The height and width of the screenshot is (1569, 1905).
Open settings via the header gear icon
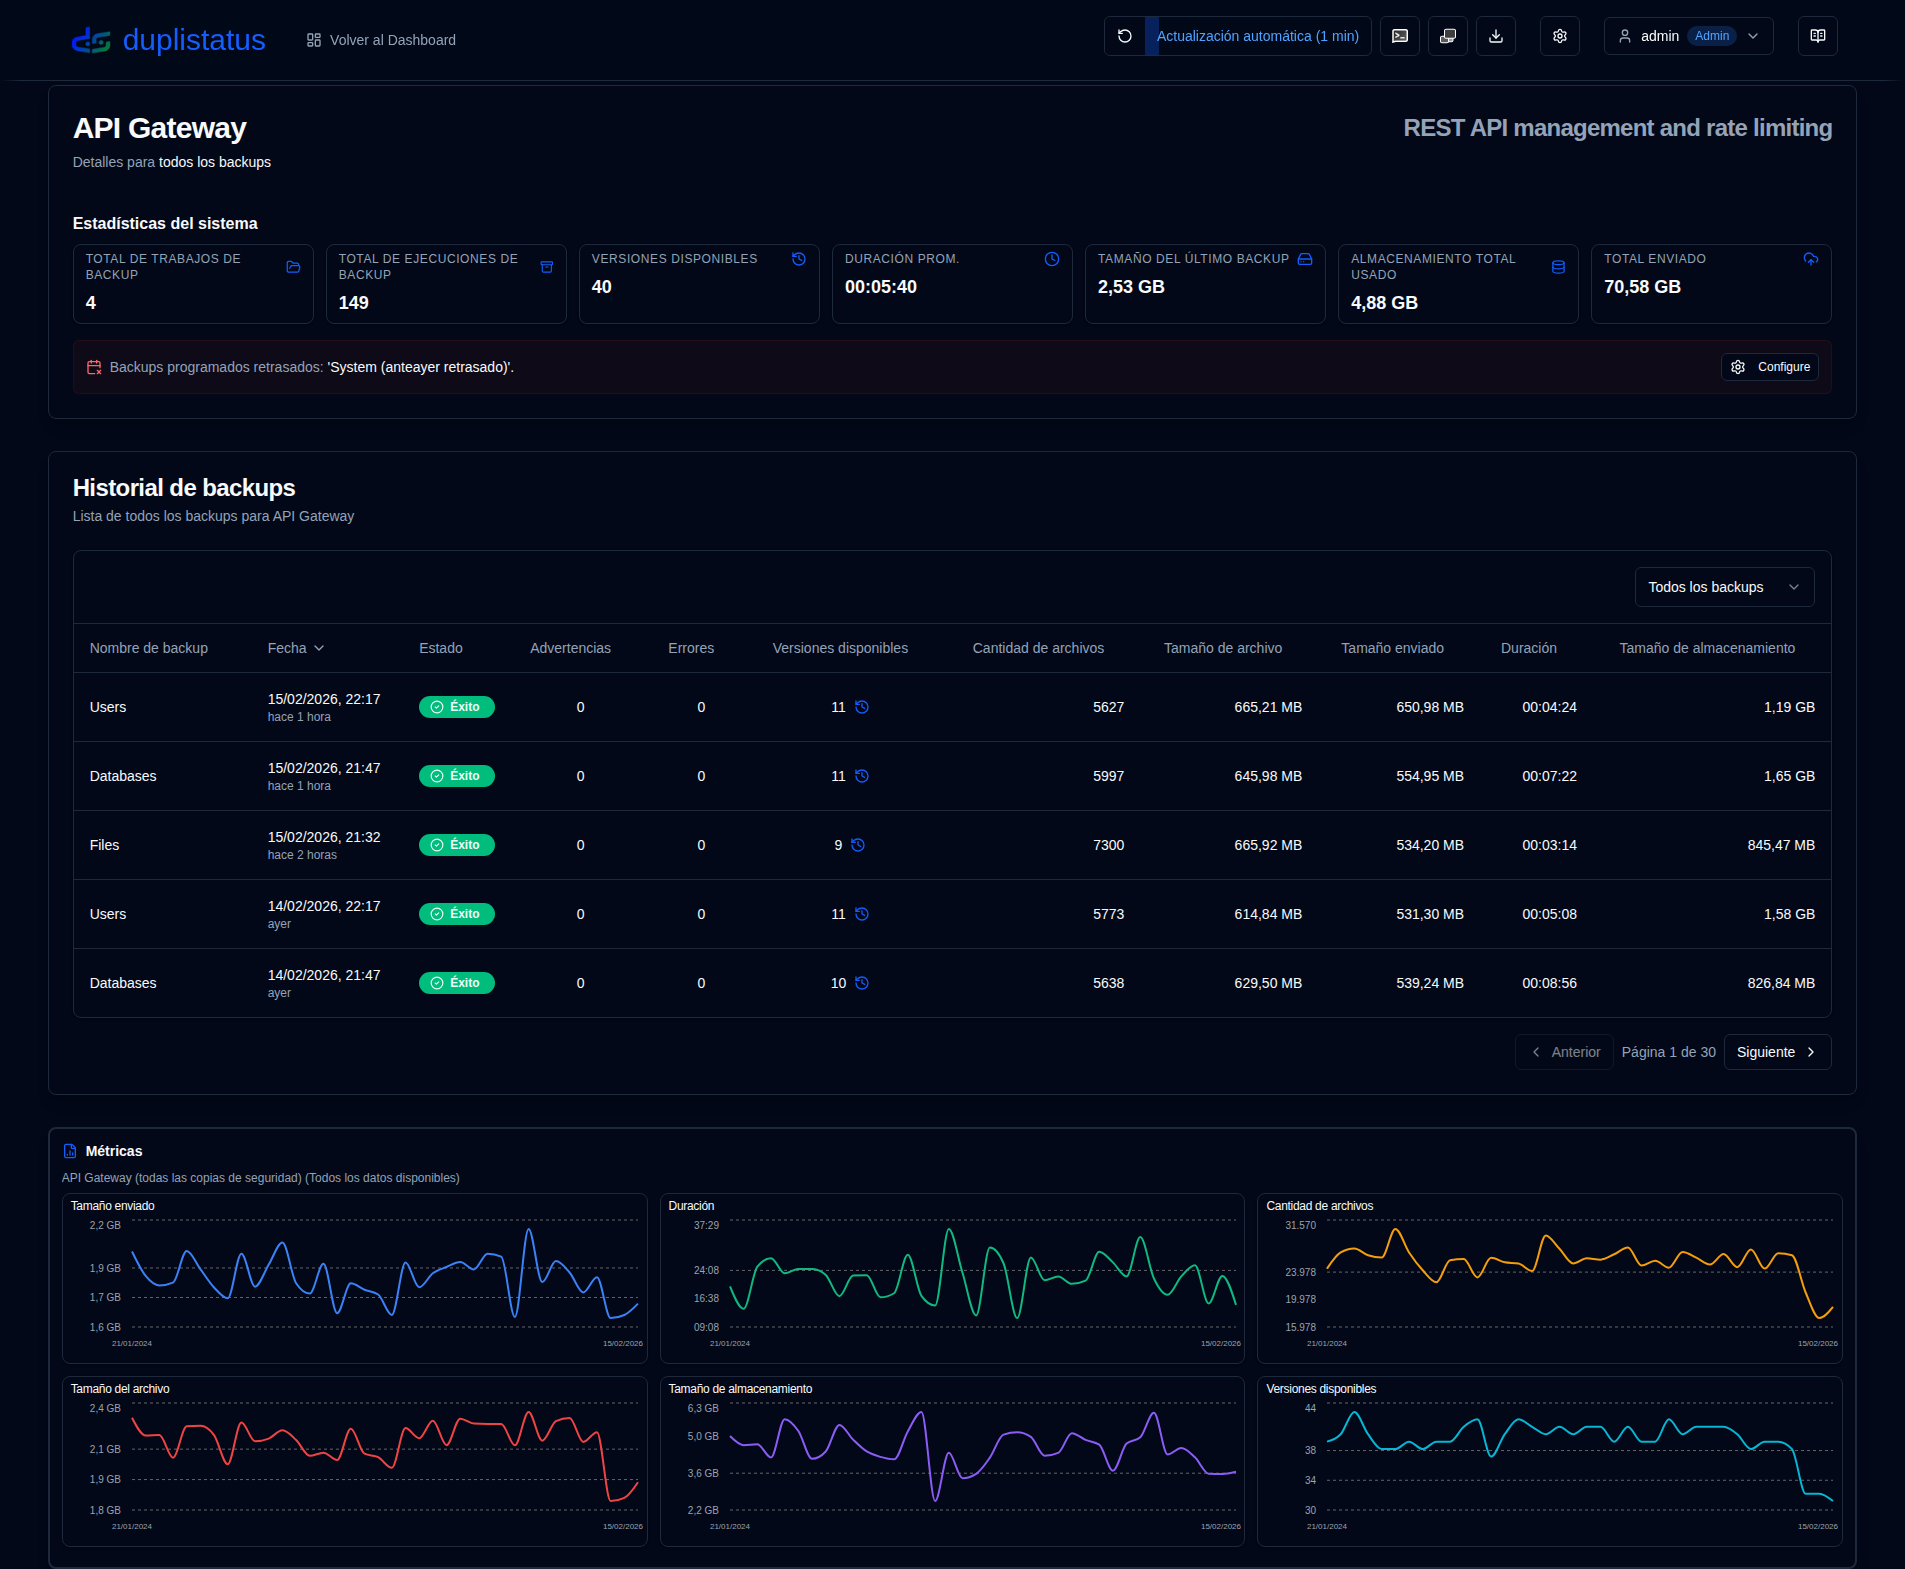[1560, 36]
